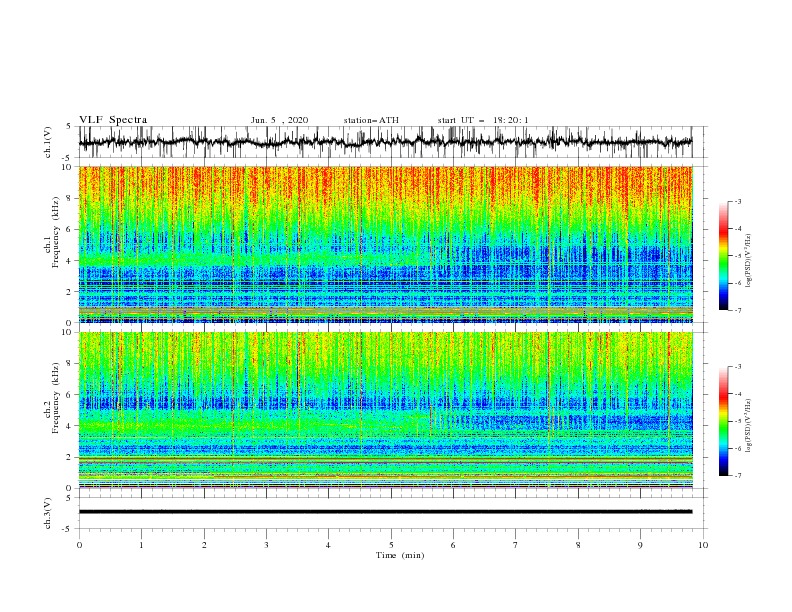Click the time axis tick label "9"
Viewport: 792px width, 612px height.
click(640, 545)
